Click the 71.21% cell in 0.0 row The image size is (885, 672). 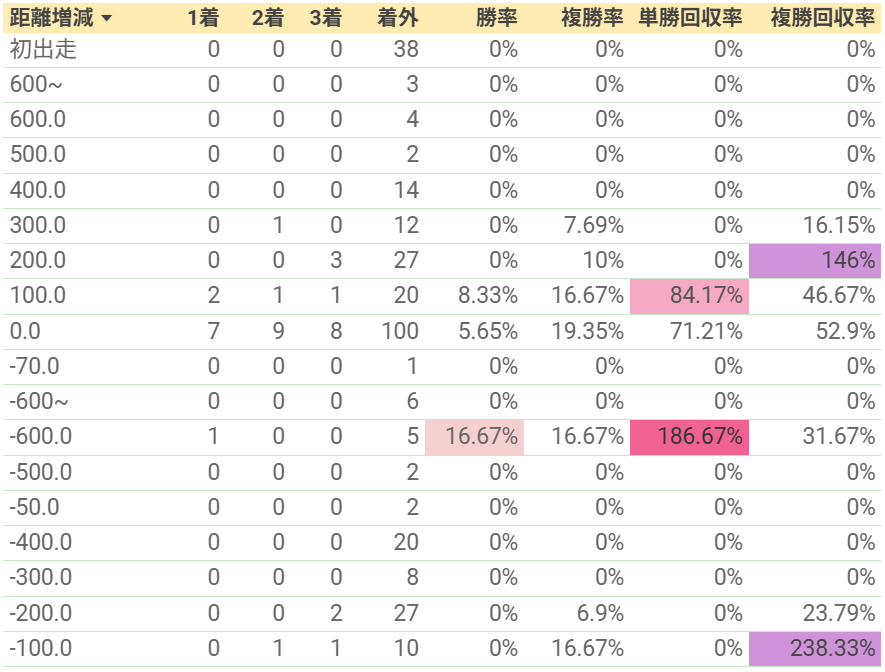click(x=706, y=331)
